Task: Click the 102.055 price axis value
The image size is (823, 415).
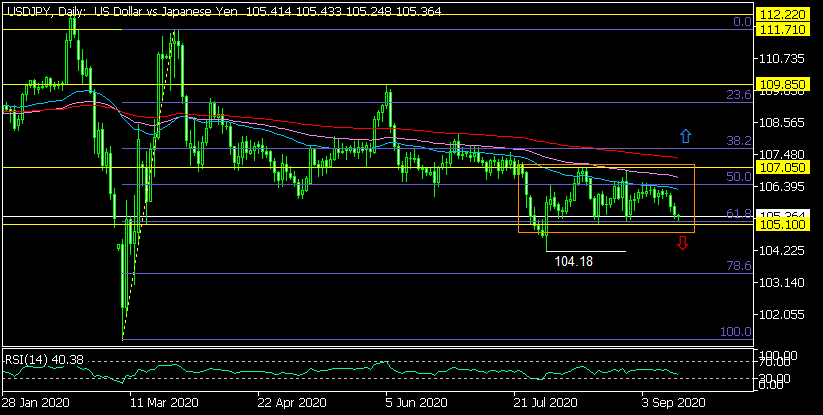Action: [782, 315]
